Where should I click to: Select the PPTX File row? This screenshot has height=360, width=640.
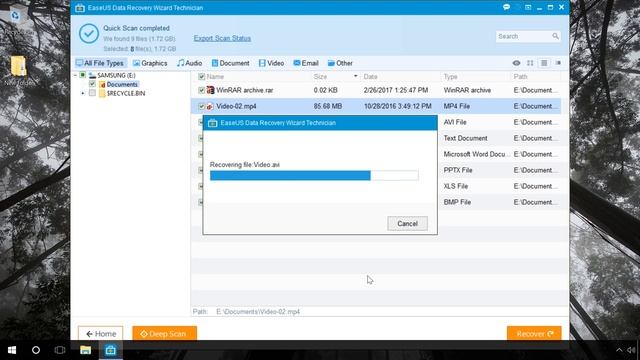[499, 170]
